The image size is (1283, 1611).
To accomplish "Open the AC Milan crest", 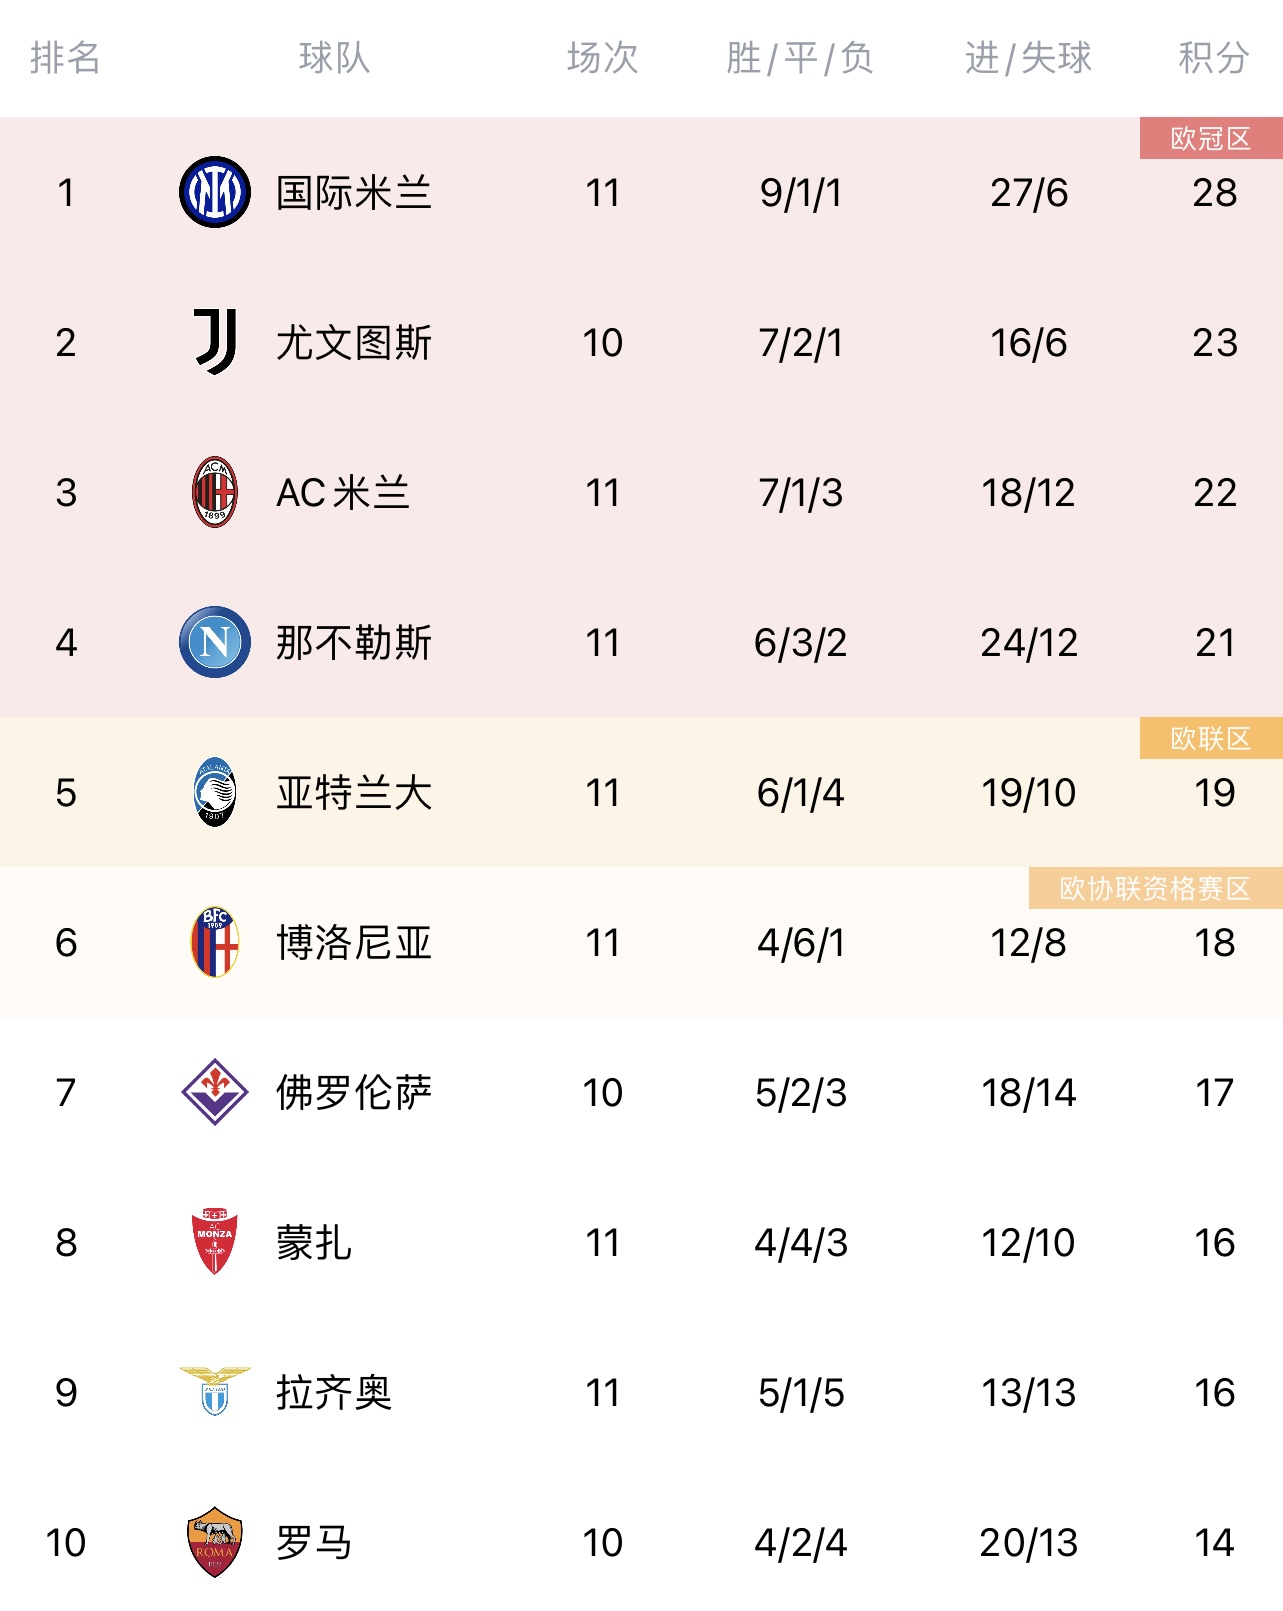I will pos(215,492).
